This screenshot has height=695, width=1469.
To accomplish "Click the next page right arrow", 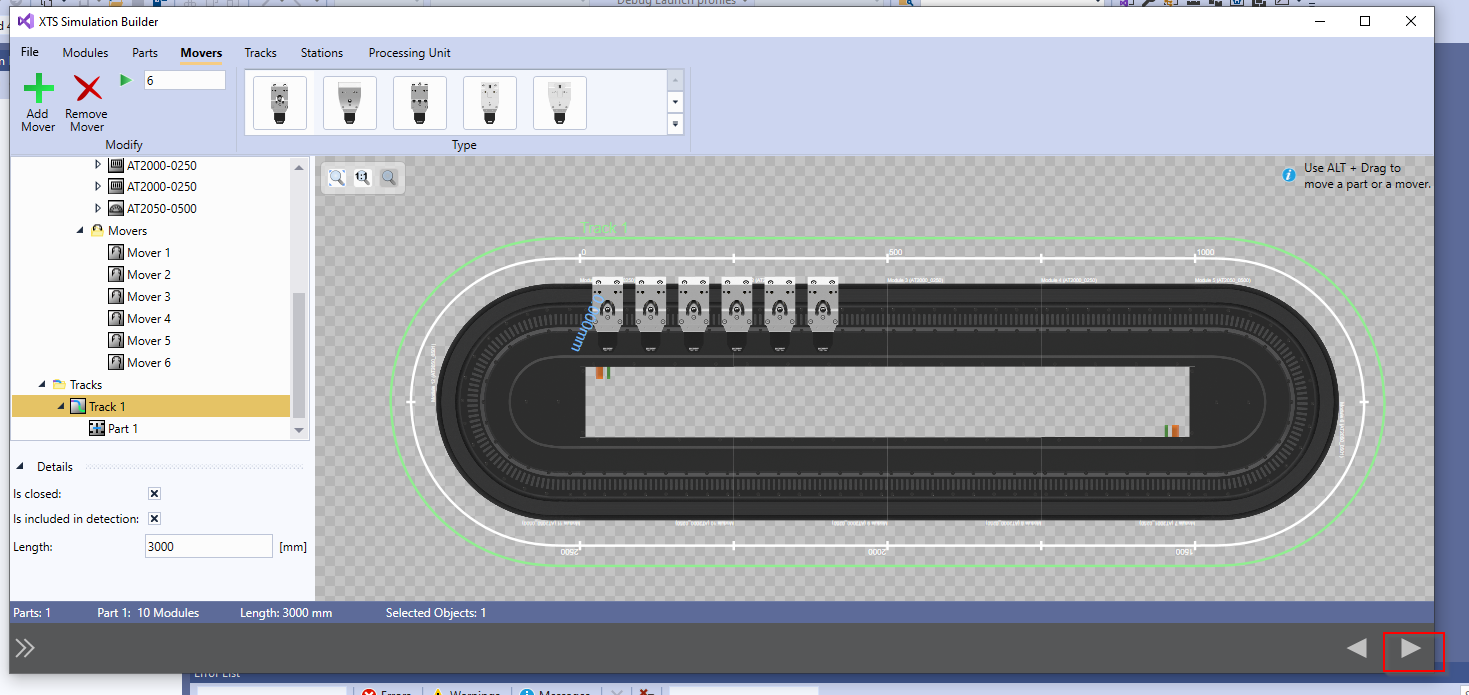I will click(x=1411, y=648).
